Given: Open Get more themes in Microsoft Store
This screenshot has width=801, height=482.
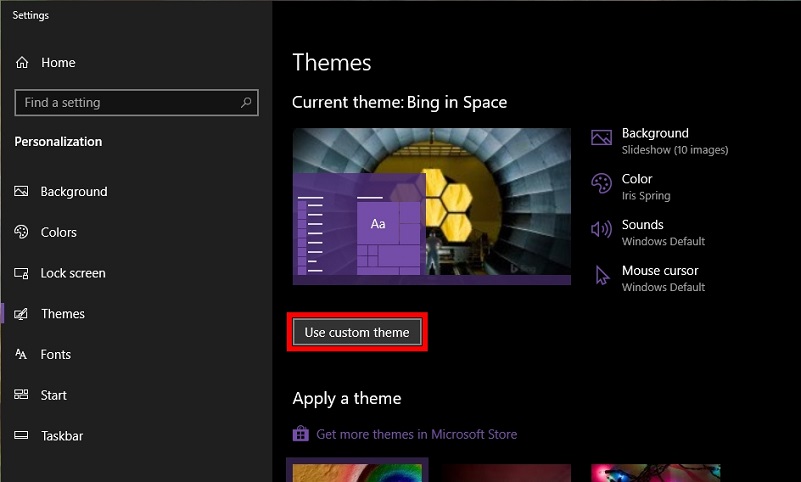Looking at the screenshot, I should pyautogui.click(x=416, y=434).
